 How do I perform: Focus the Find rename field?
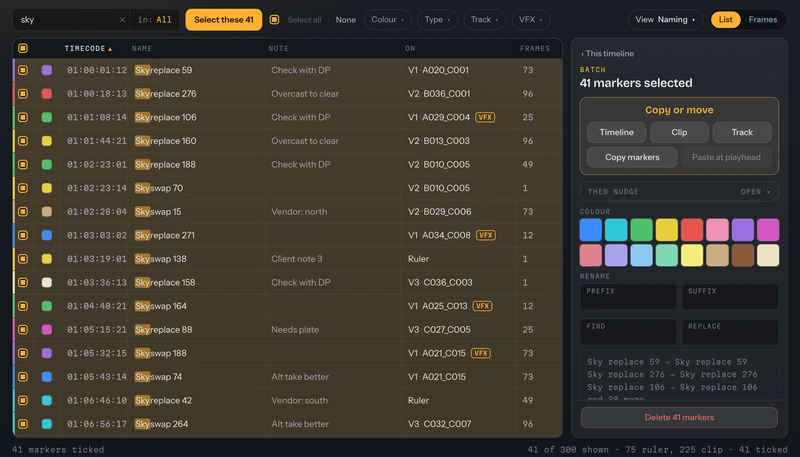pos(629,332)
